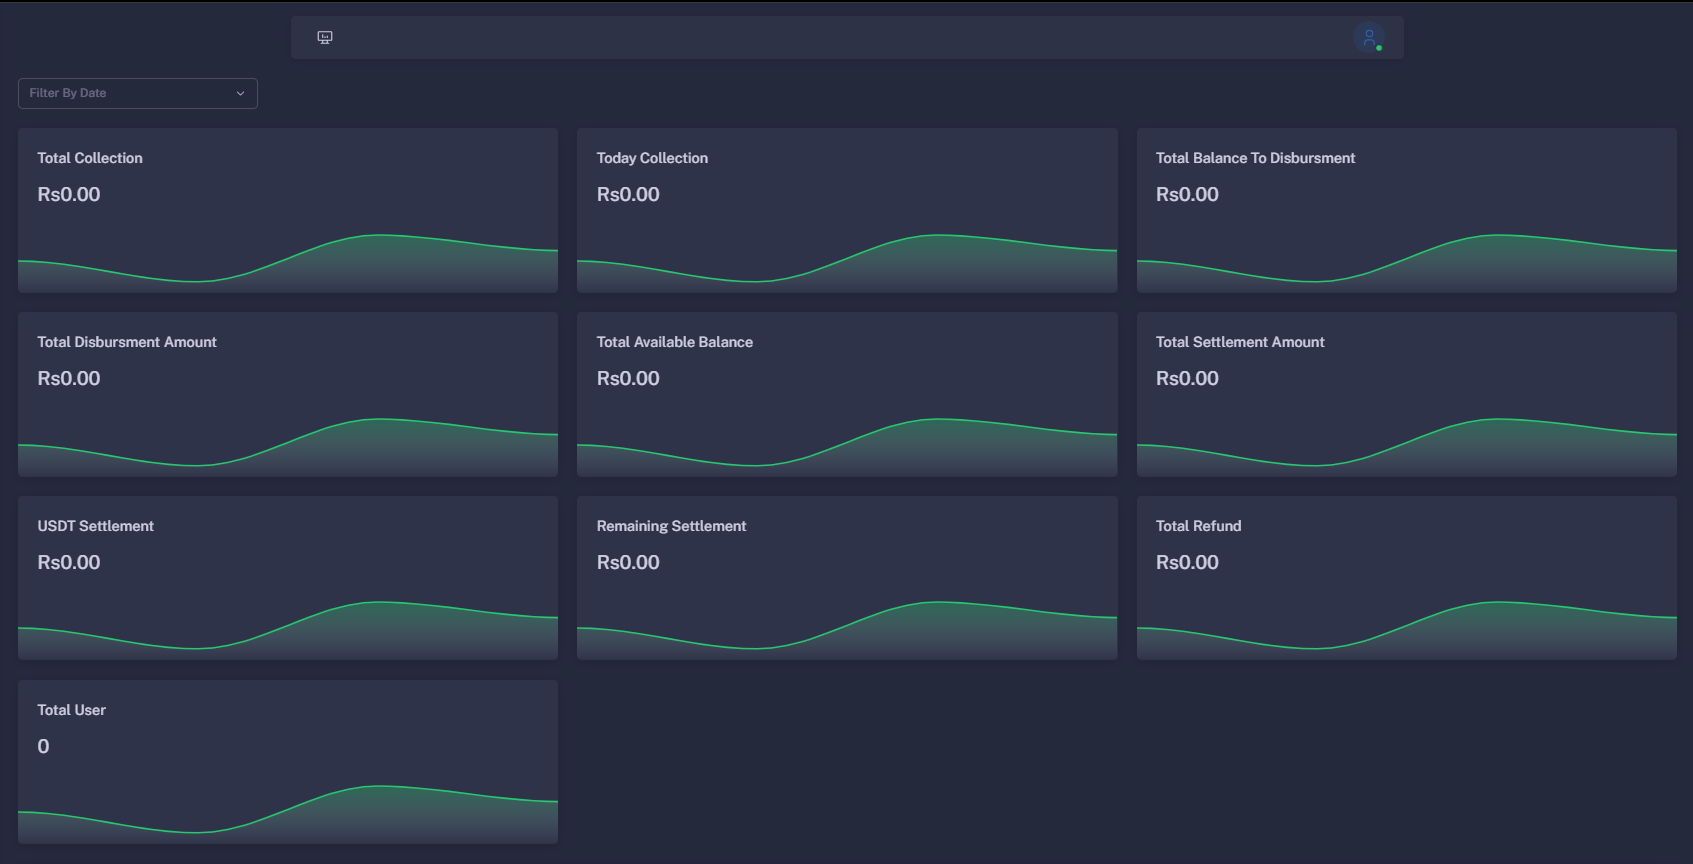Click the Total User count value 0

point(43,746)
